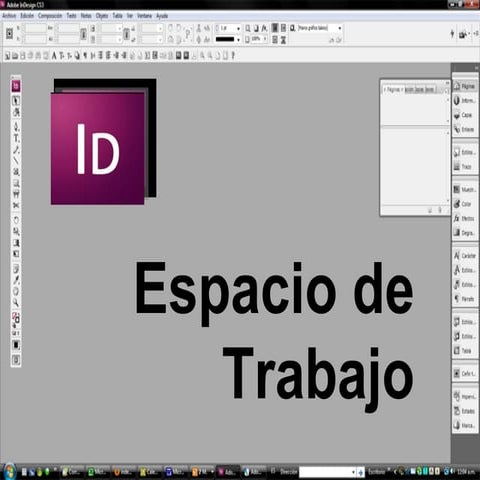Viewport: 480px width, 480px height.
Task: Select the Direct Selection tool
Action: tap(16, 112)
